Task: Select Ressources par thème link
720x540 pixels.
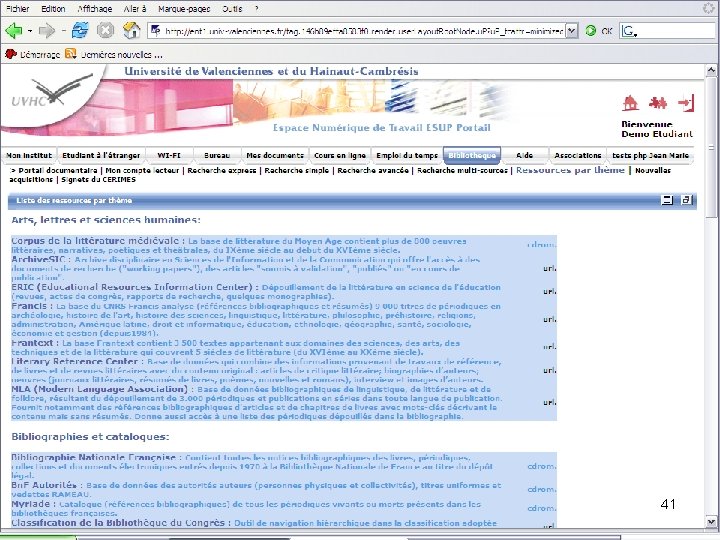Action: click(570, 170)
